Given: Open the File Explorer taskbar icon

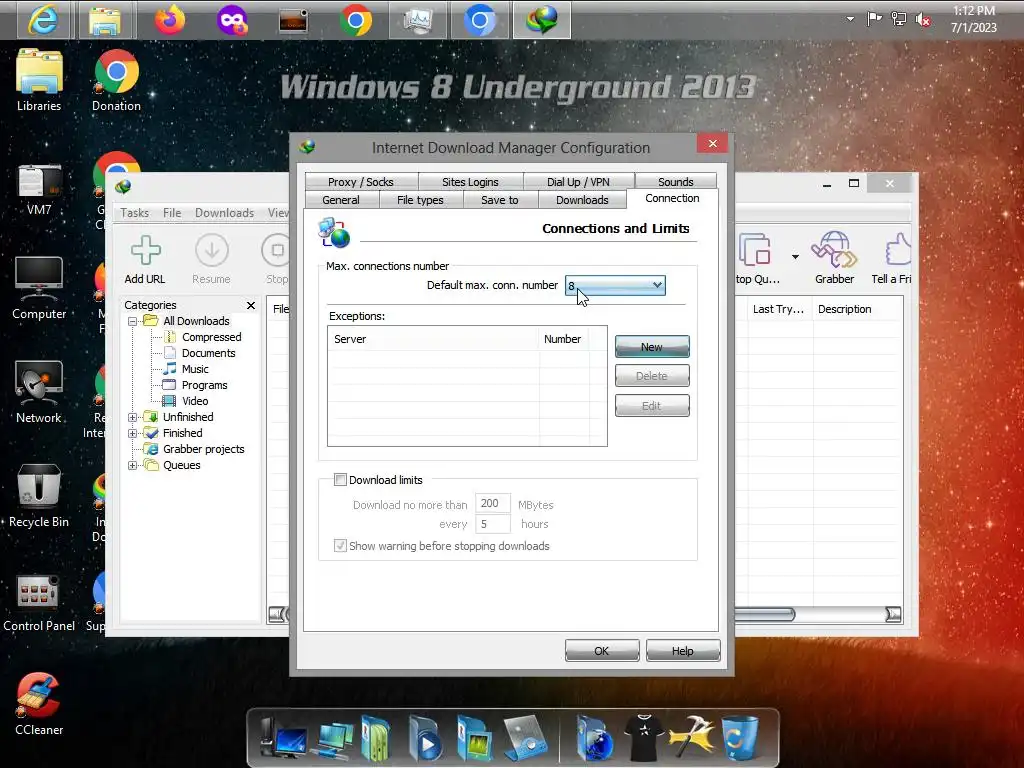Looking at the screenshot, I should 104,21.
